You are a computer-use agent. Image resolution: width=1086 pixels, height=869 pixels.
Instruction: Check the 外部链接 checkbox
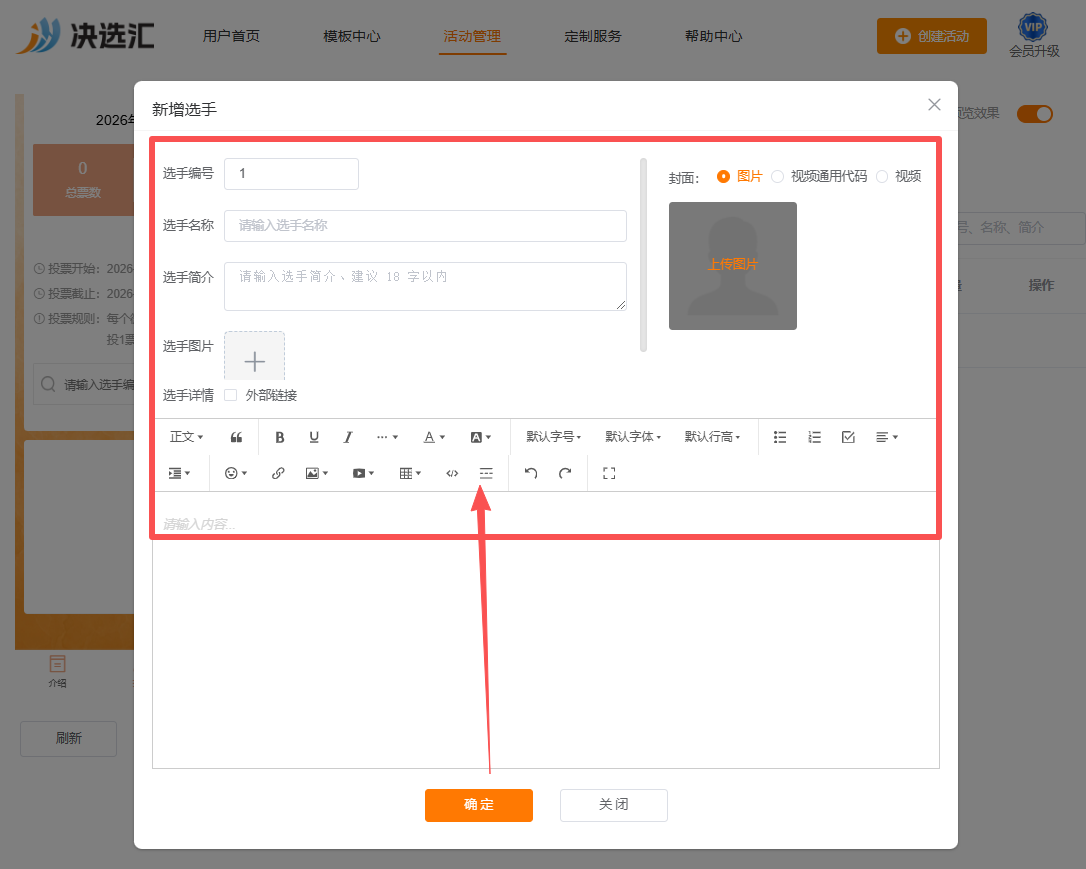click(231, 395)
